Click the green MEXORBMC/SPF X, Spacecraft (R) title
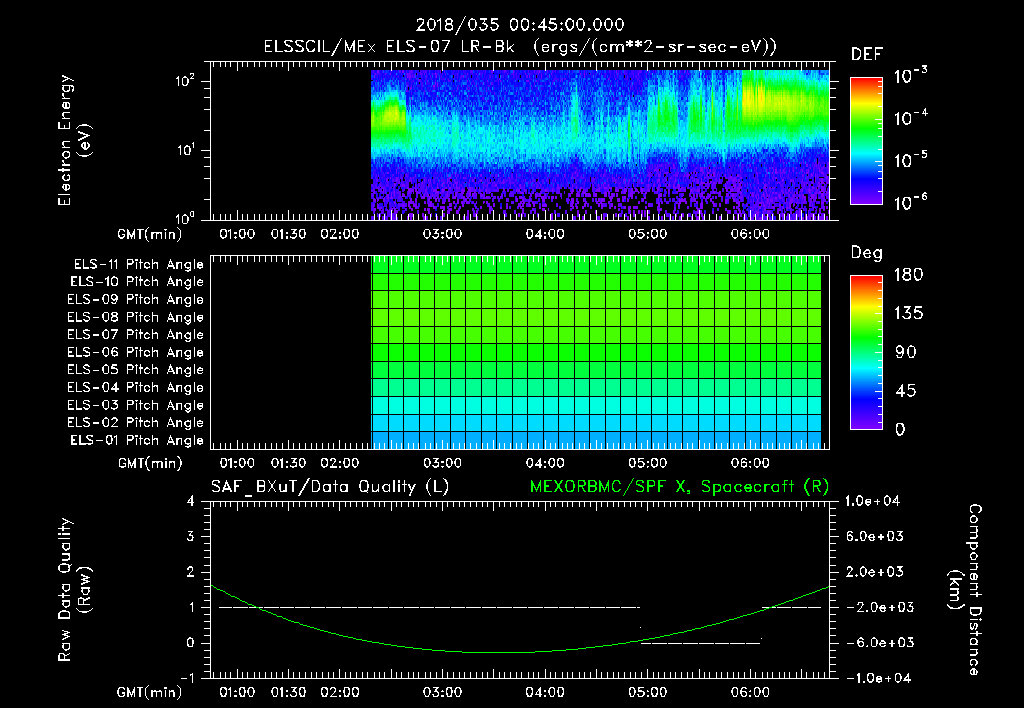 pos(679,487)
